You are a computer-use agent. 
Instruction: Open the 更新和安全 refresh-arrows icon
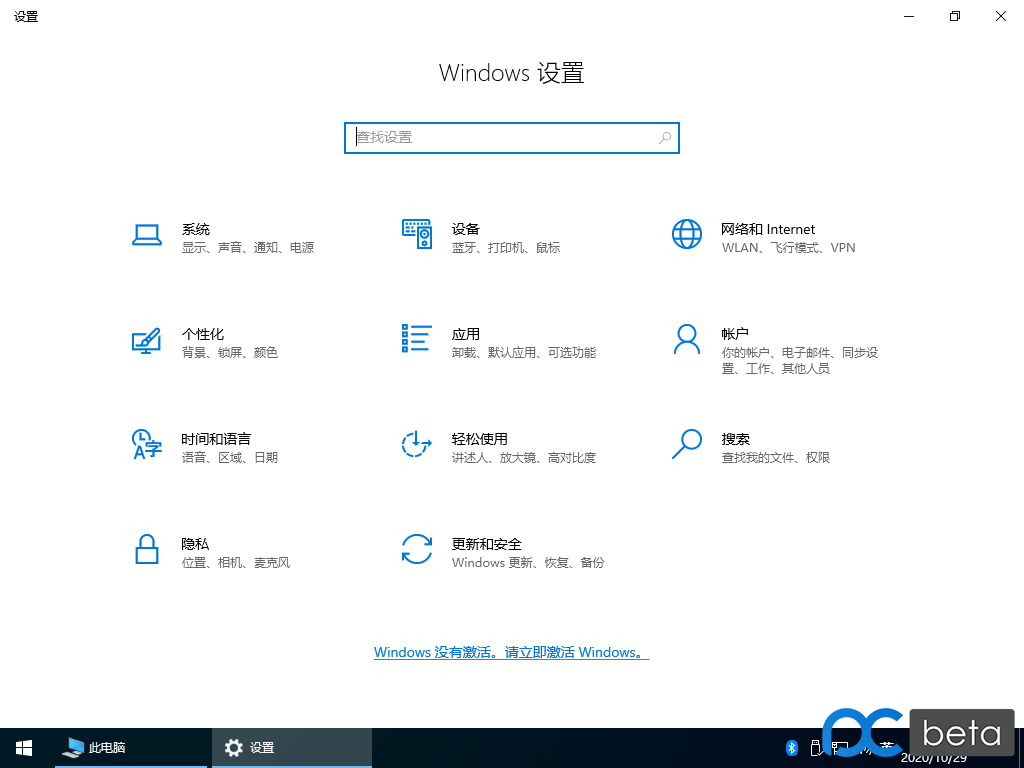(x=417, y=549)
